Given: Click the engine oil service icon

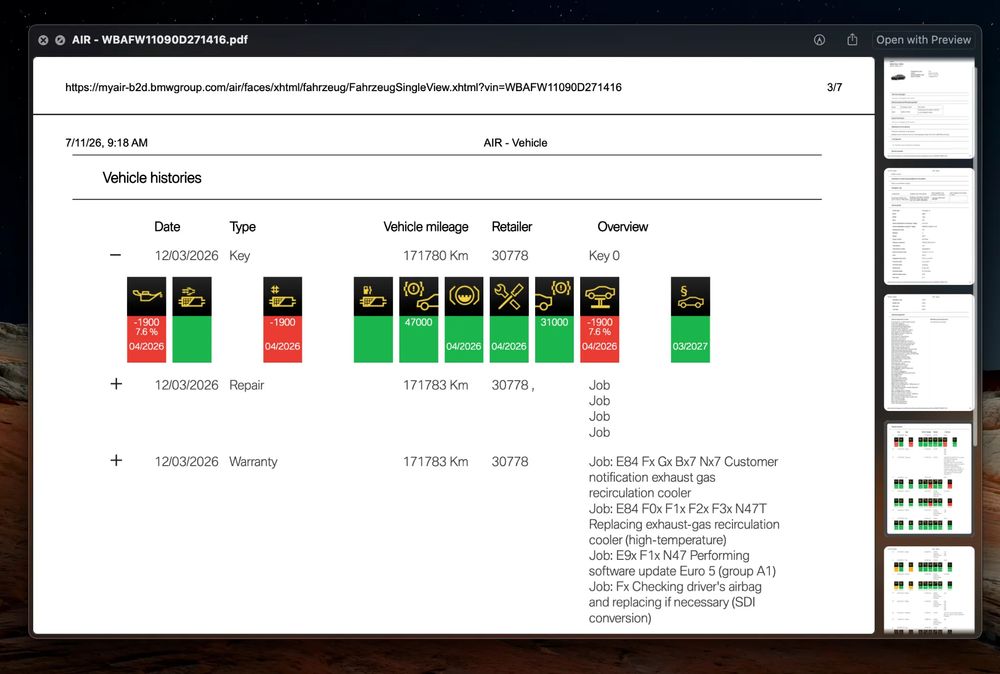Looking at the screenshot, I should click(x=146, y=296).
